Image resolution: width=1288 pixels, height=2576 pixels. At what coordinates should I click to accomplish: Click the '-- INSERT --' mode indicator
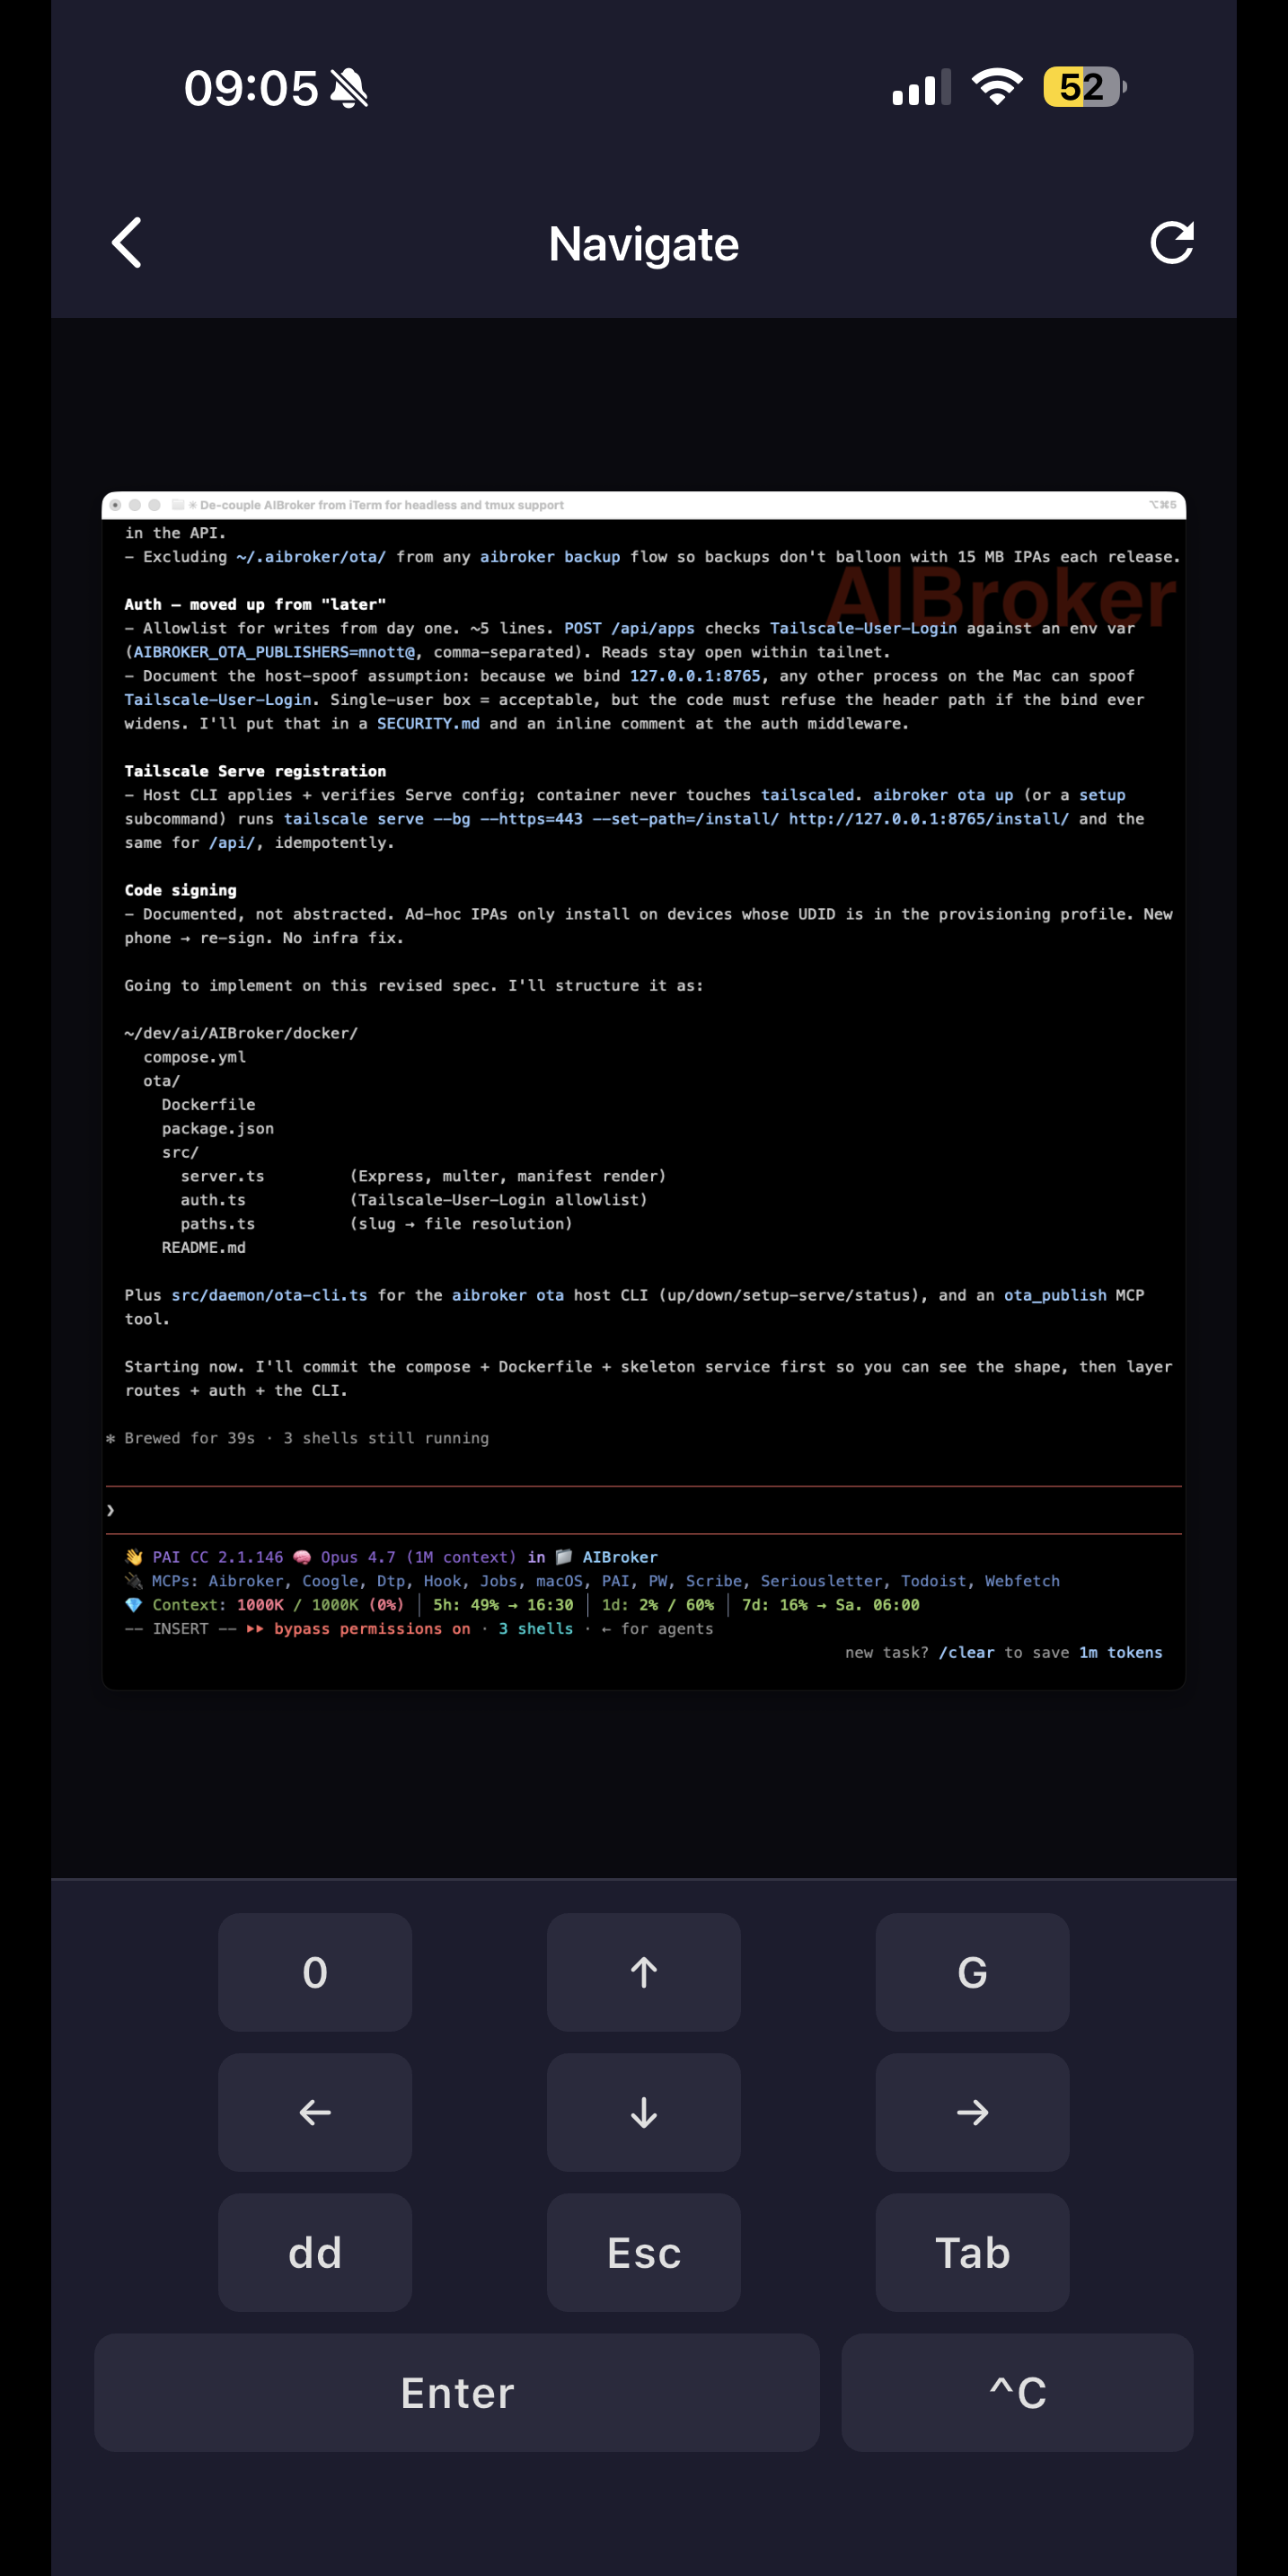pyautogui.click(x=181, y=1629)
